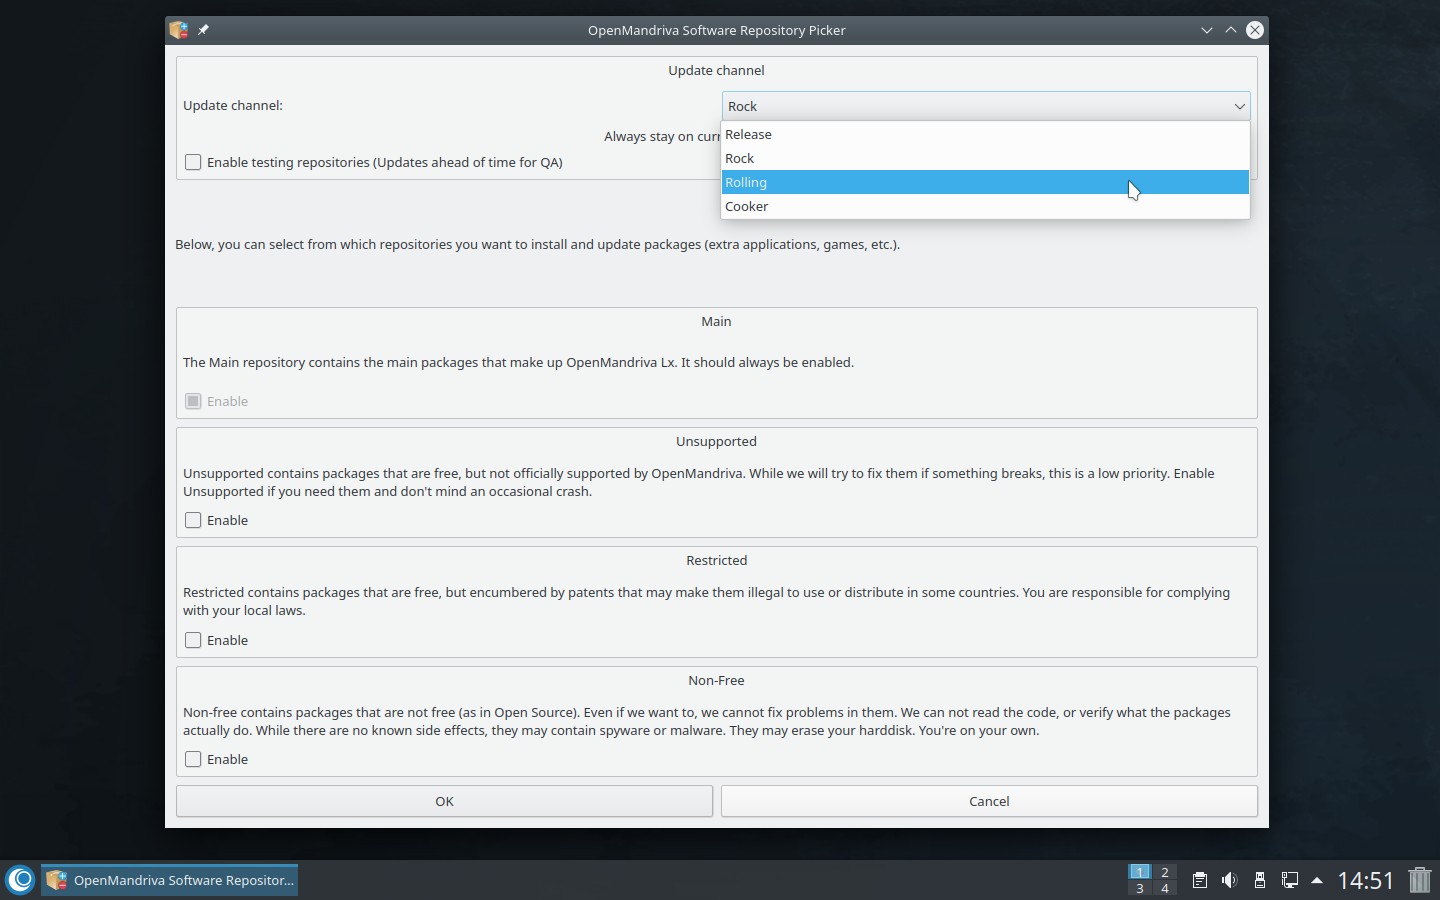The width and height of the screenshot is (1440, 900).
Task: Close the Repository Picker window
Action: pyautogui.click(x=1255, y=30)
